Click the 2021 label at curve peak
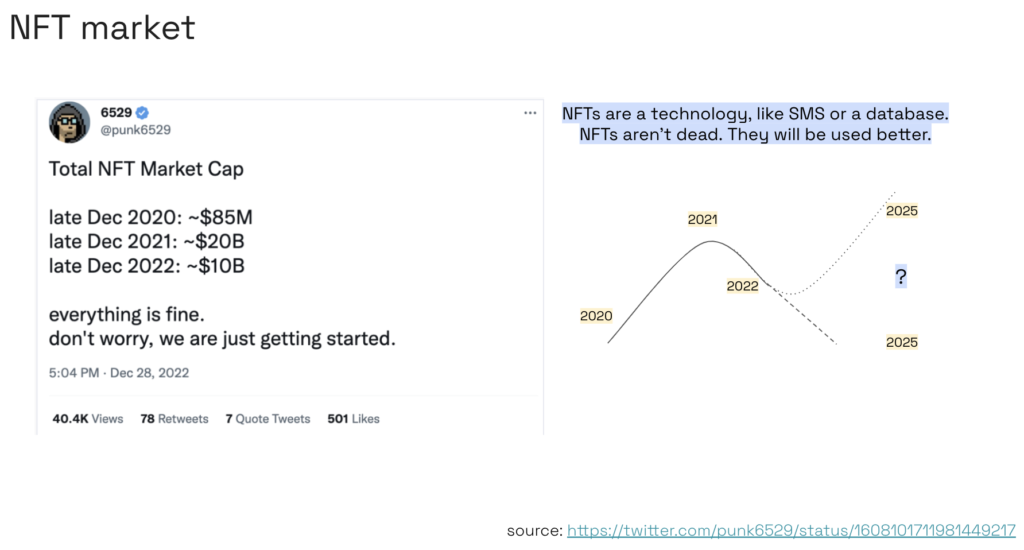This screenshot has width=1024, height=550. [703, 219]
